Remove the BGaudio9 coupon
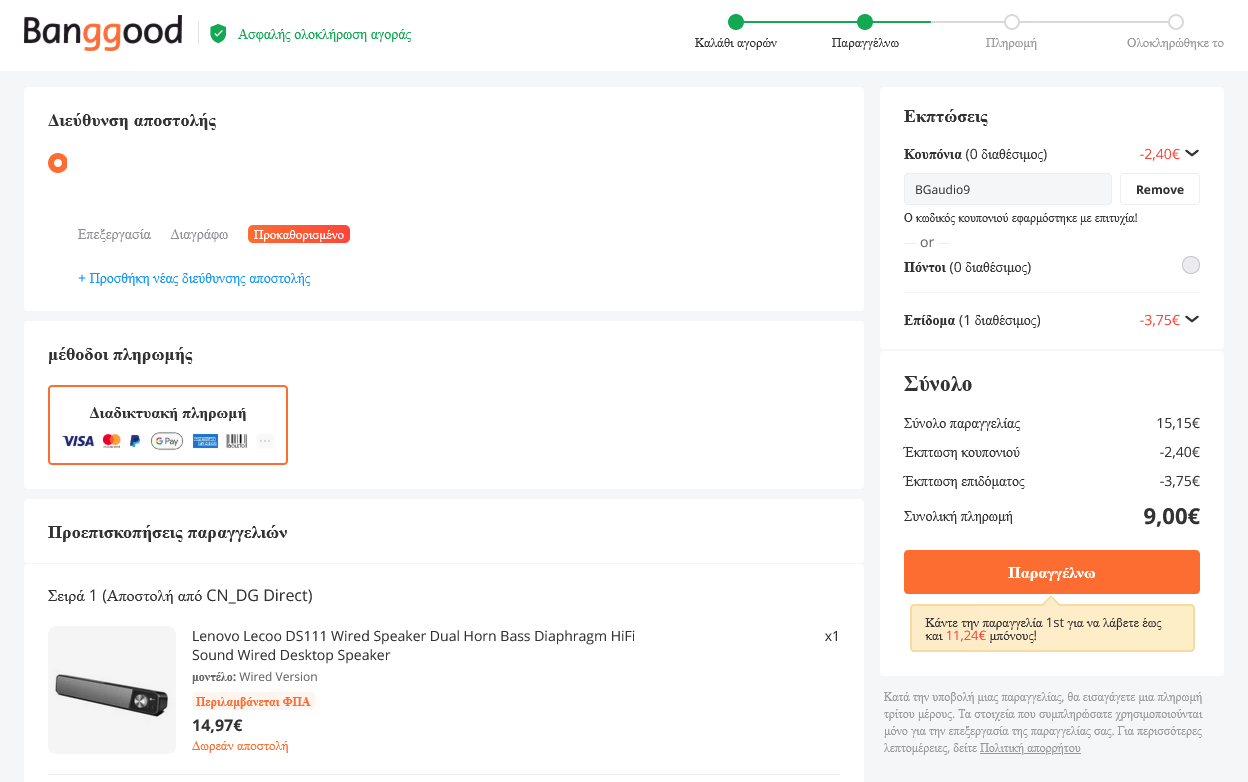Viewport: 1248px width, 782px height. [1160, 189]
